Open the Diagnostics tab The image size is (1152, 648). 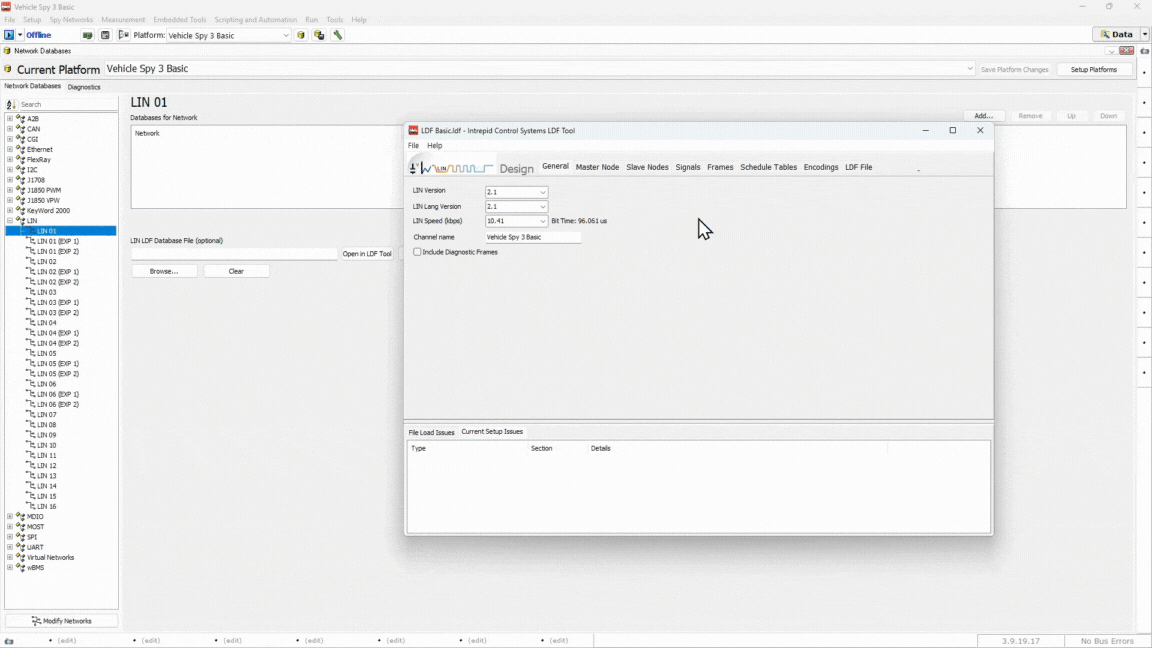pyautogui.click(x=84, y=87)
